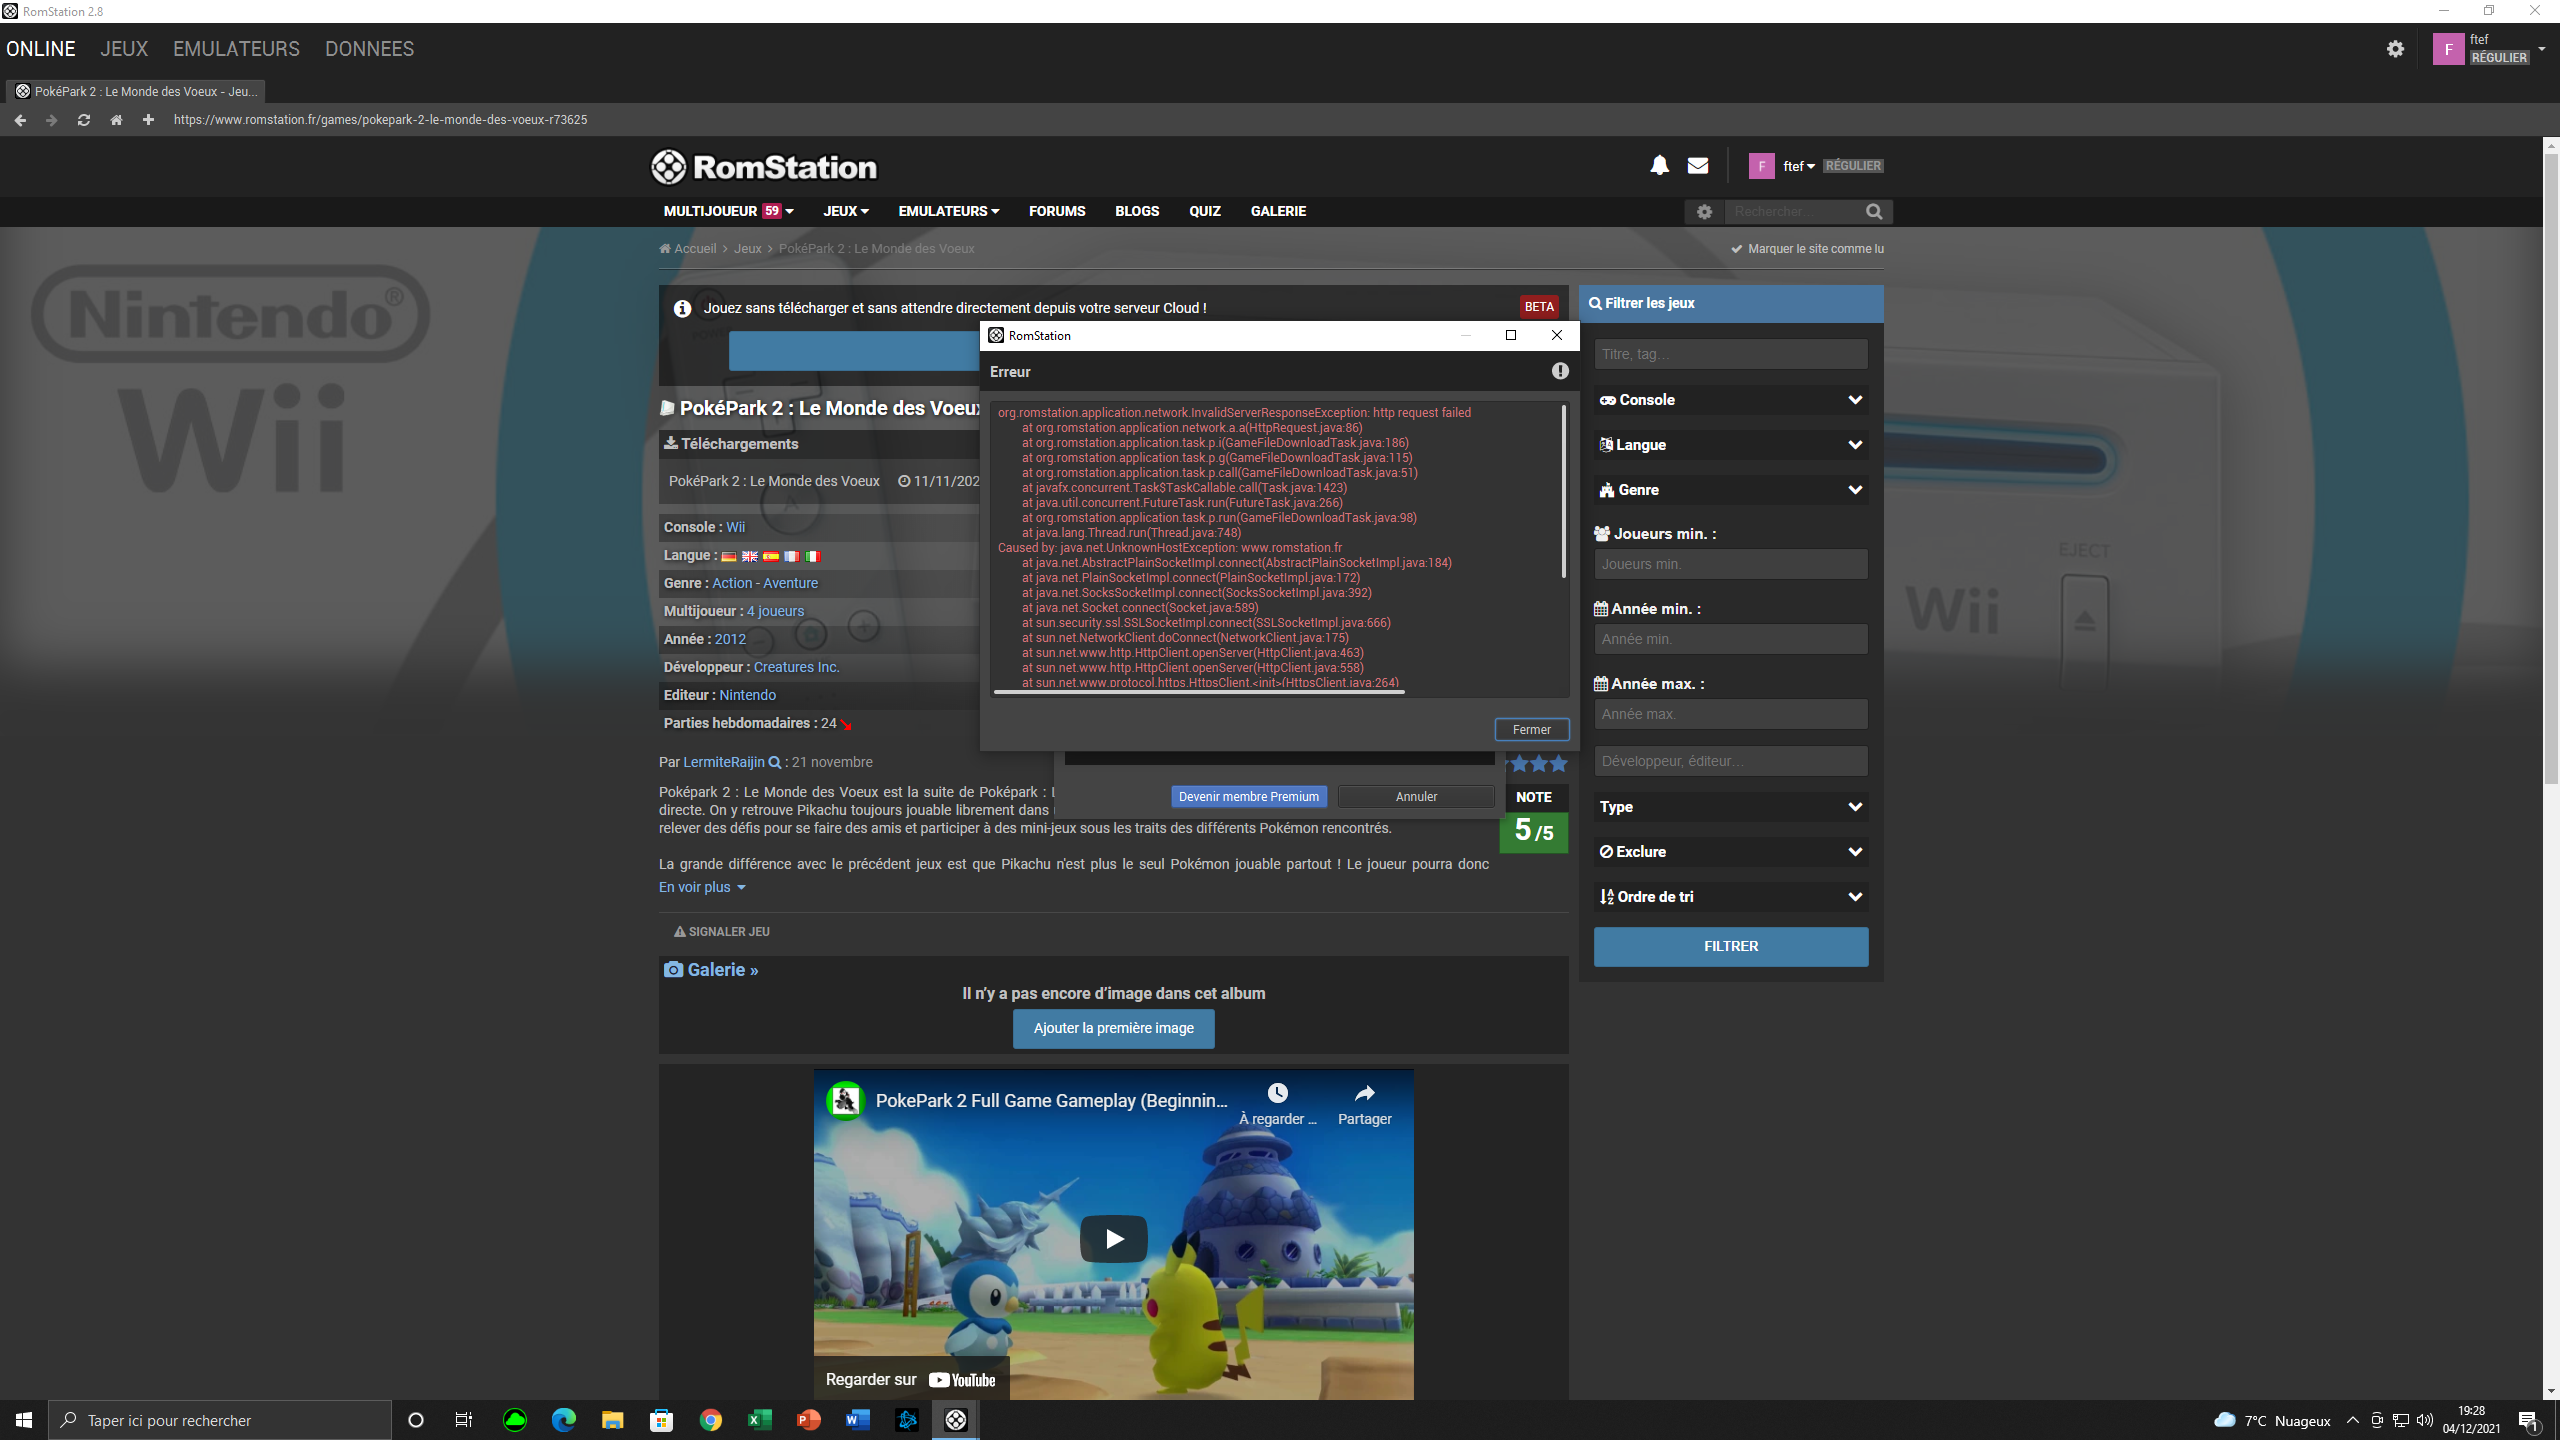This screenshot has width=2560, height=1440.
Task: Go forward in RomStation browser
Action: [x=52, y=120]
